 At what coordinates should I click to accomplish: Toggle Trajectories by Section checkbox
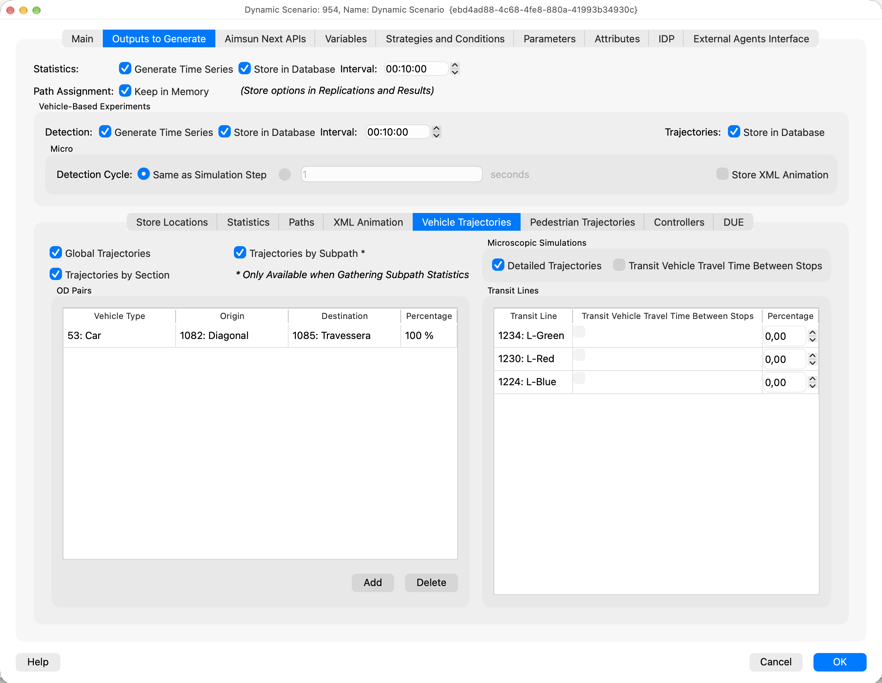[x=56, y=274]
